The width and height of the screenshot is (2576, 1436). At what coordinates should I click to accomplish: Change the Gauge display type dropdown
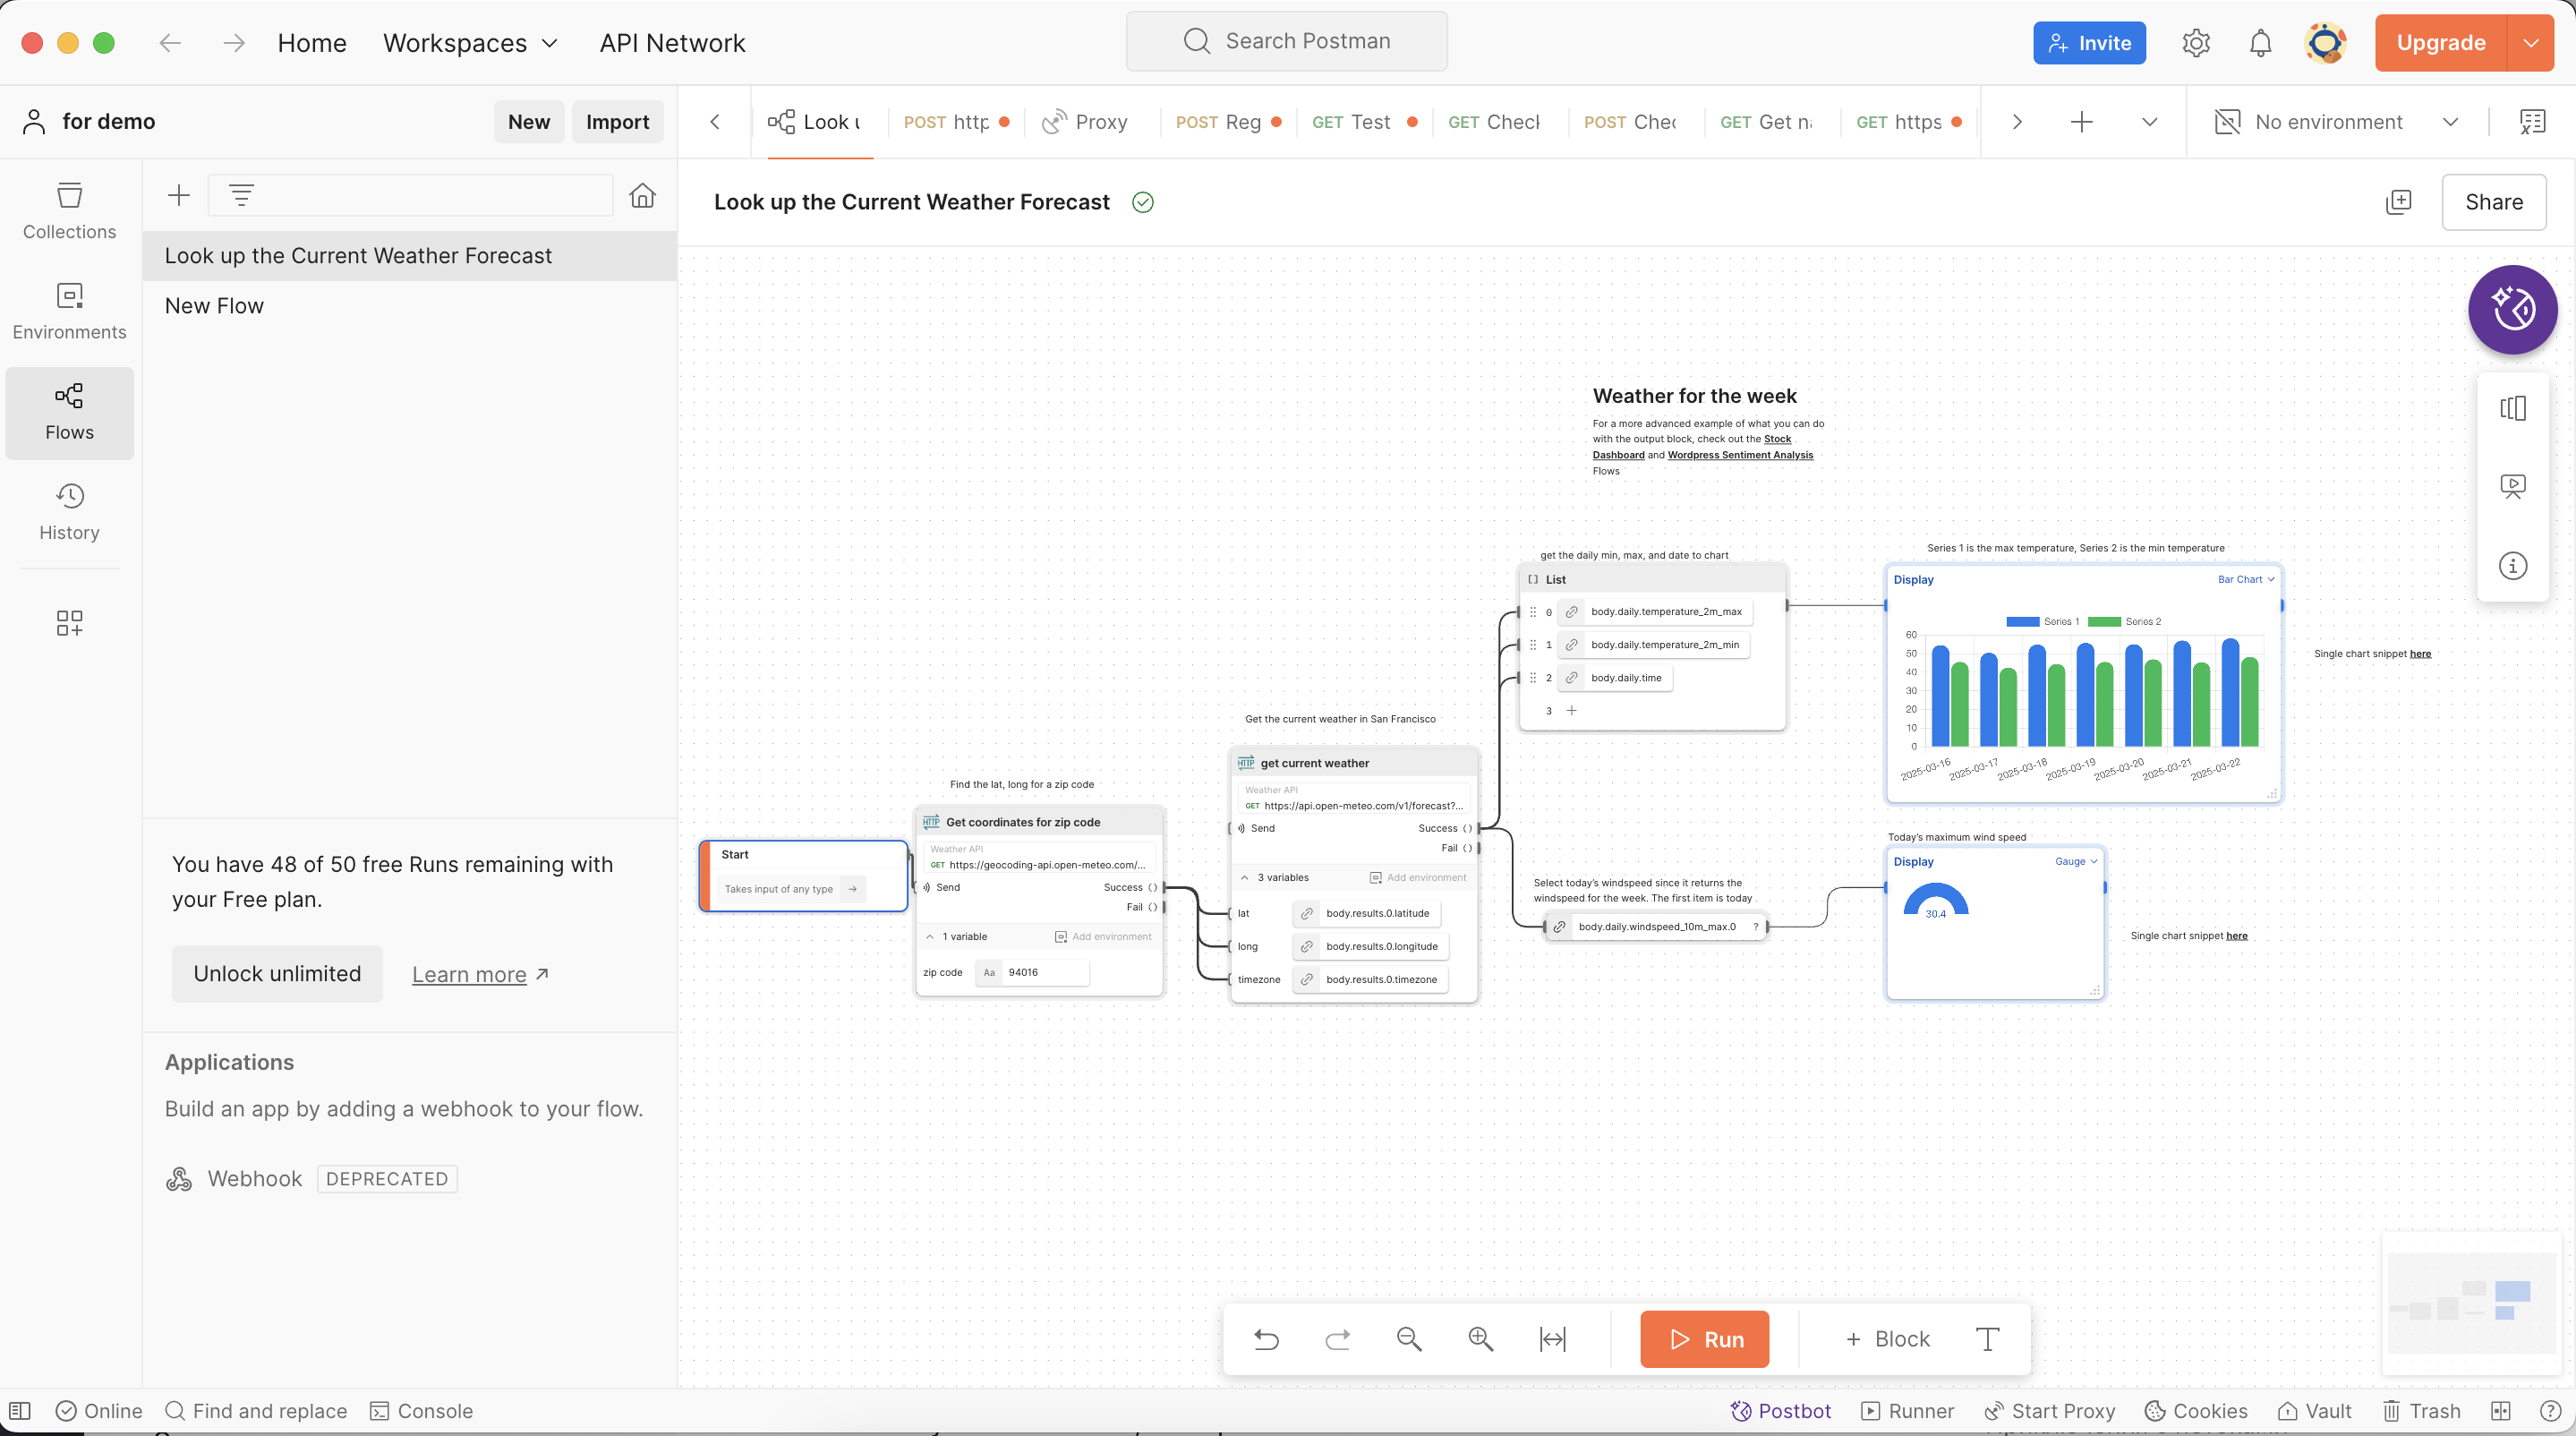tap(2076, 861)
